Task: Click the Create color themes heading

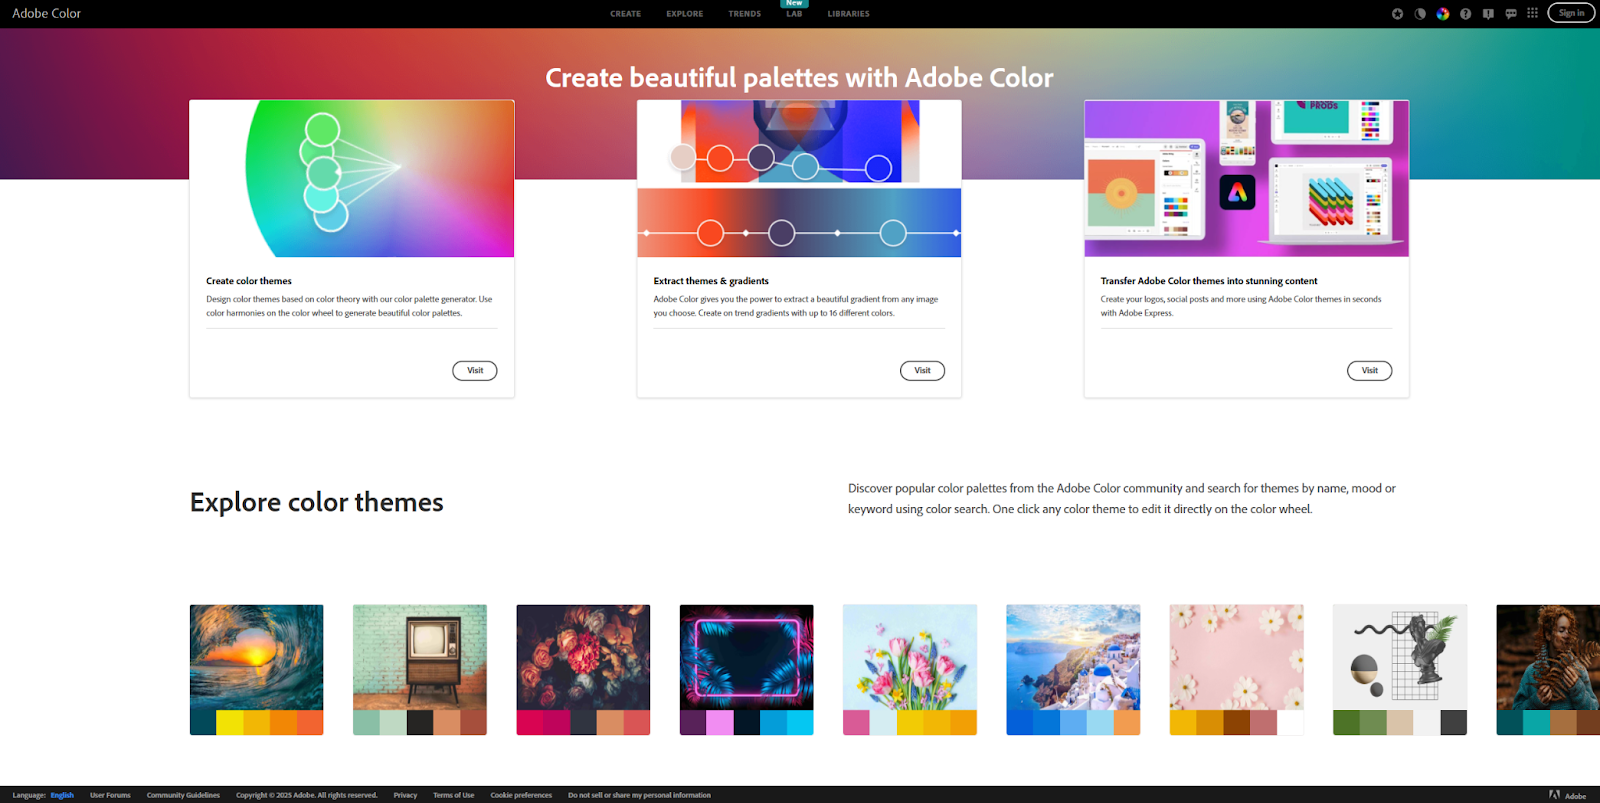Action: click(249, 281)
